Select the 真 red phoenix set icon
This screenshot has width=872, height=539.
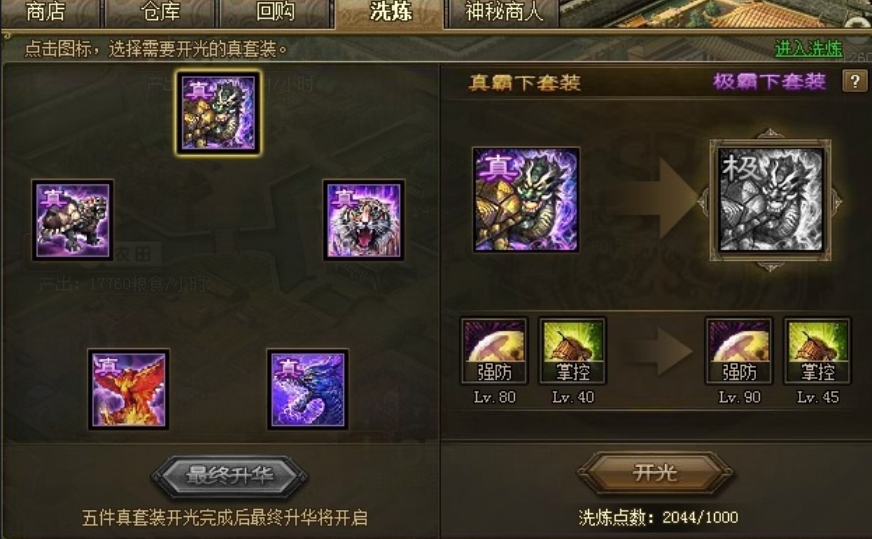tap(128, 389)
